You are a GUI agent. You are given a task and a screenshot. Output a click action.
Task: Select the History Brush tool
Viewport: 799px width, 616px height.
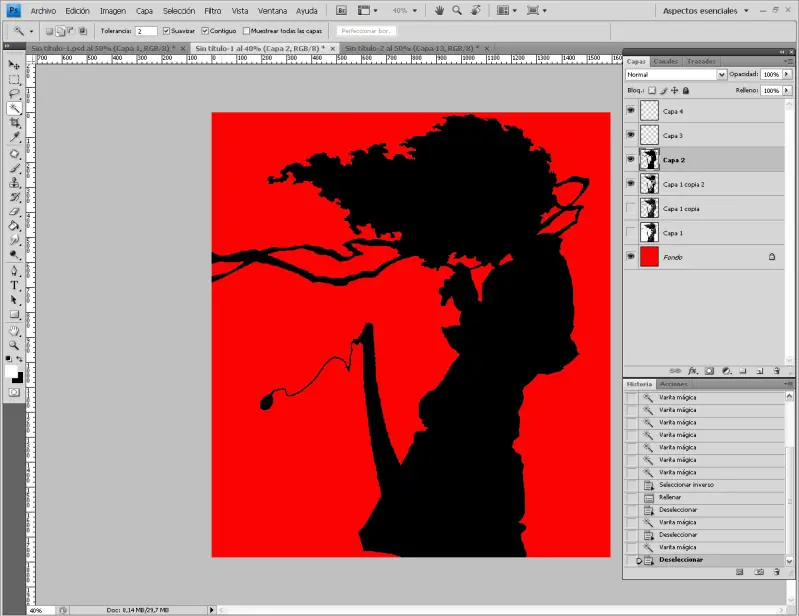[14, 197]
